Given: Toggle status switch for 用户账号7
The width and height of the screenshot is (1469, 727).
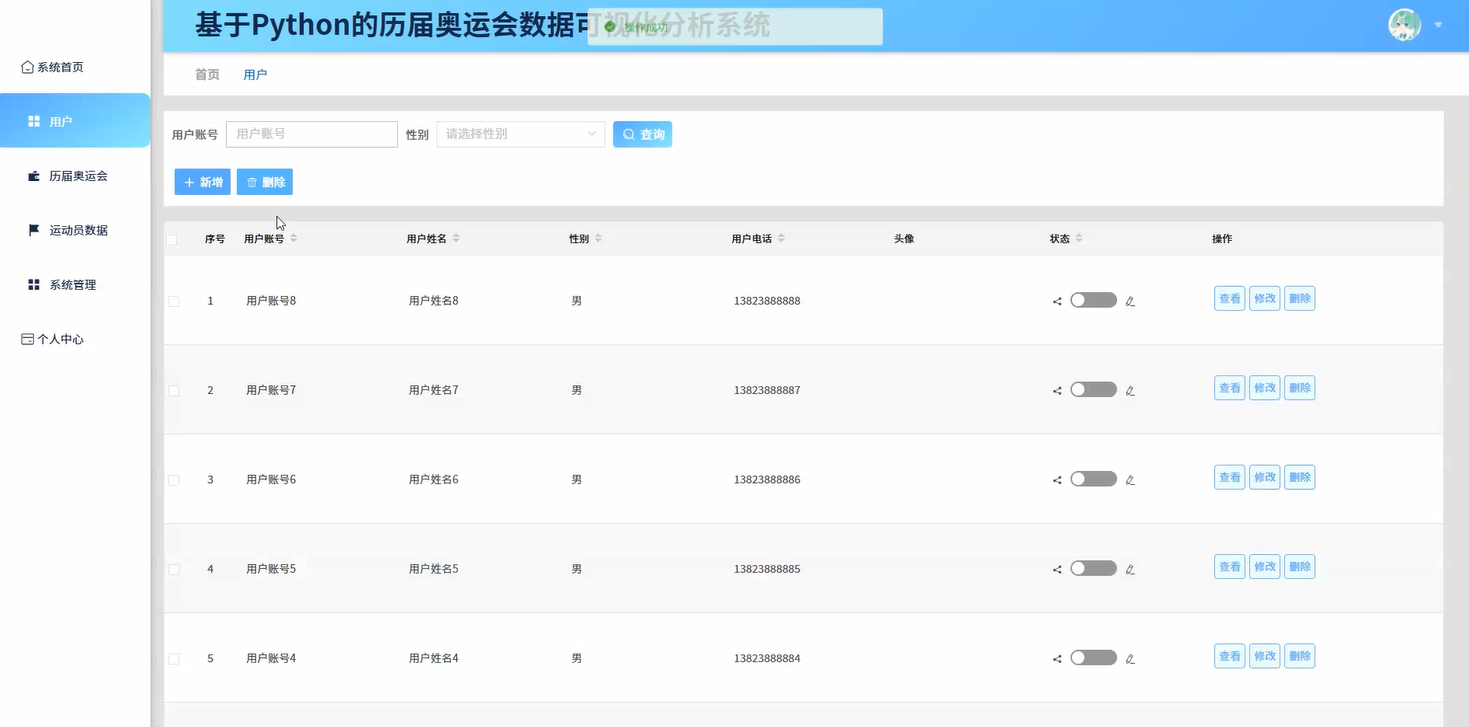Looking at the screenshot, I should coord(1093,389).
